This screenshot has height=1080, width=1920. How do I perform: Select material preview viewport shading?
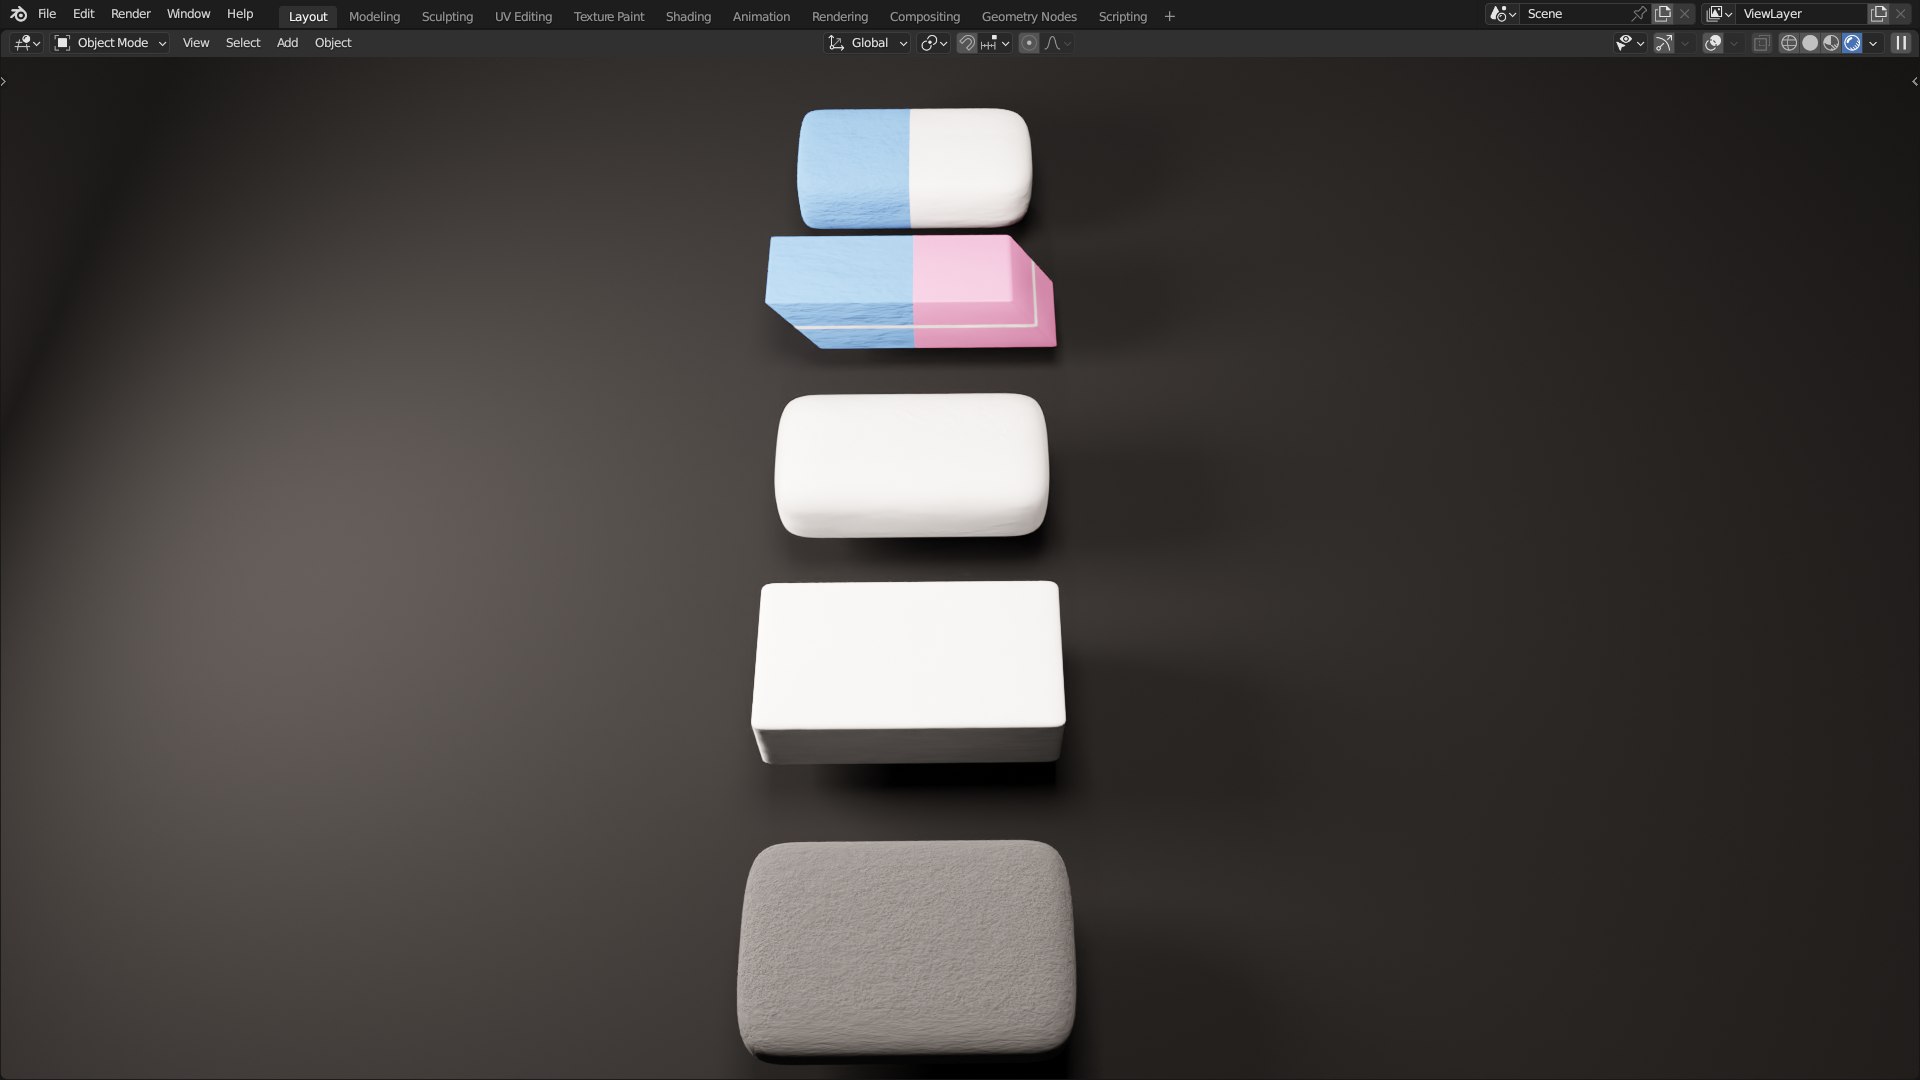point(1831,43)
